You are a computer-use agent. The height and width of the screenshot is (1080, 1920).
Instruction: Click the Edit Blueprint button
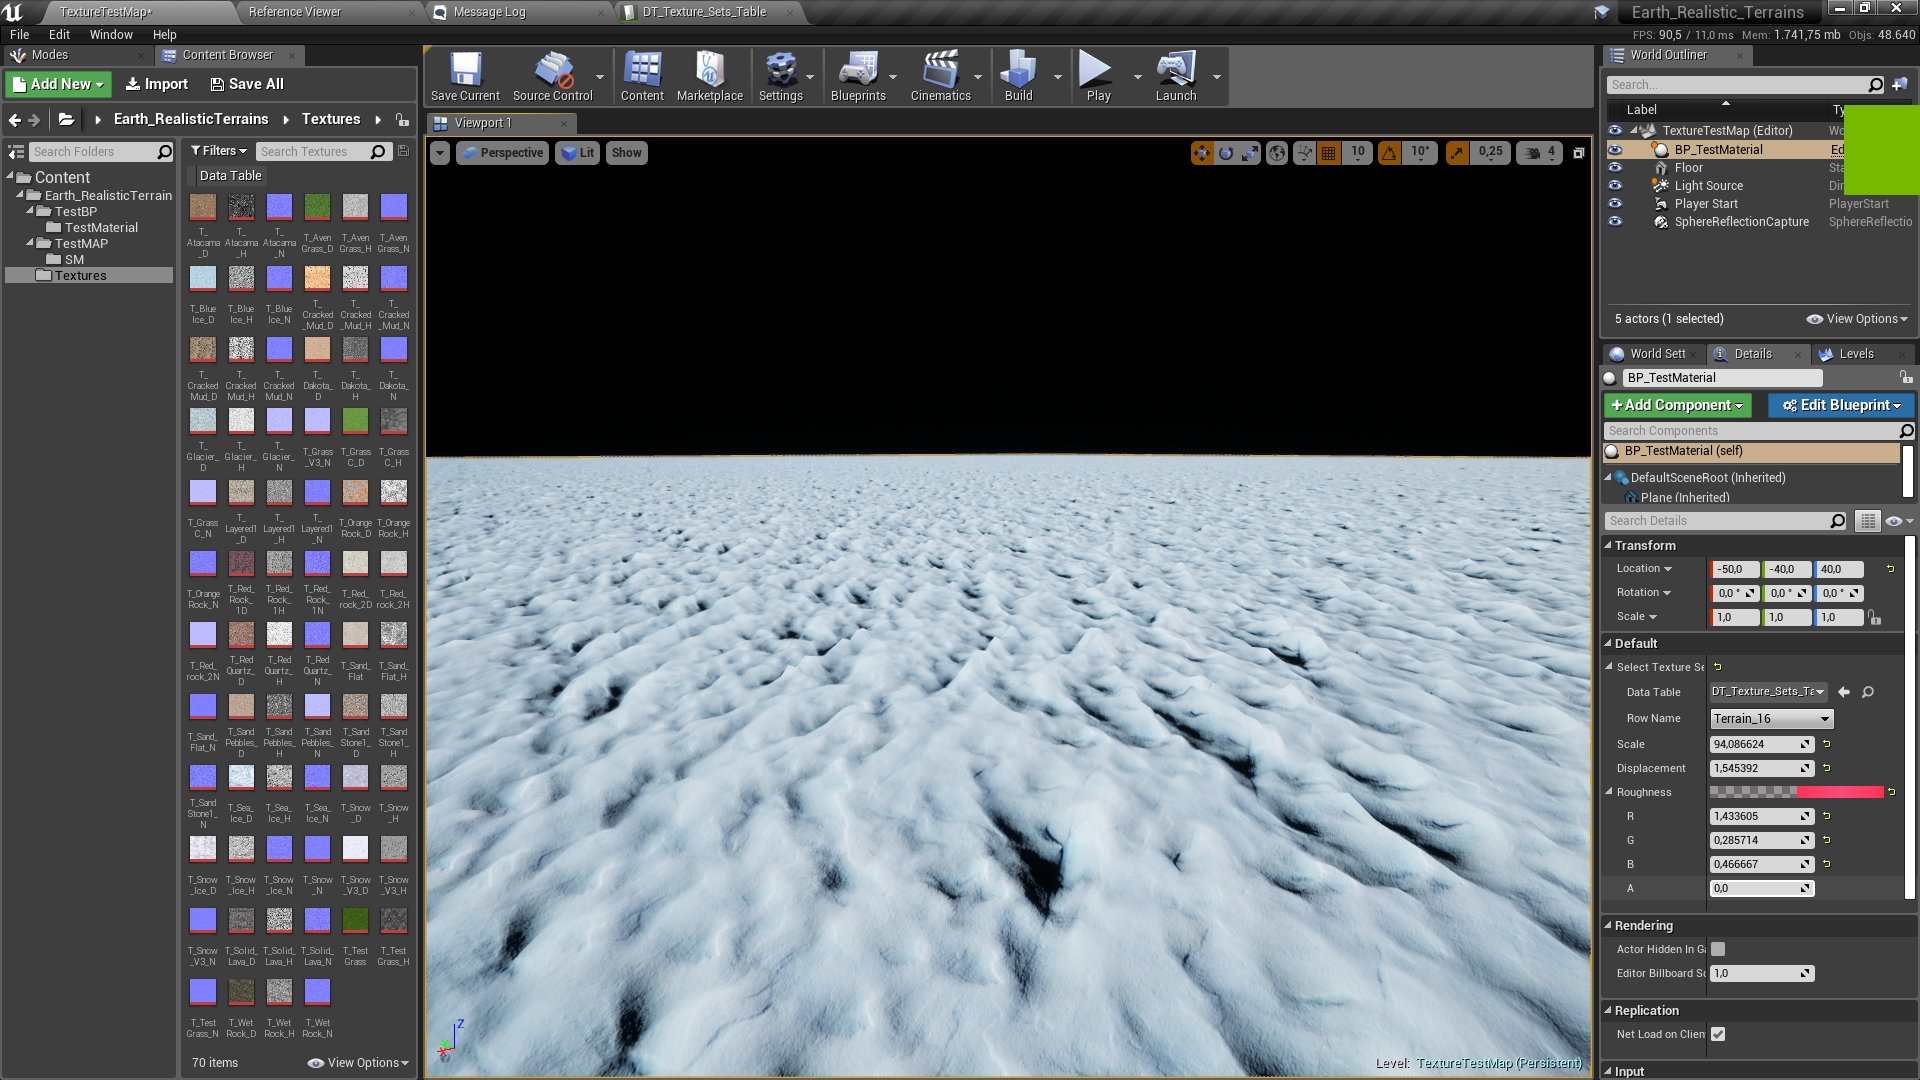coord(1840,405)
